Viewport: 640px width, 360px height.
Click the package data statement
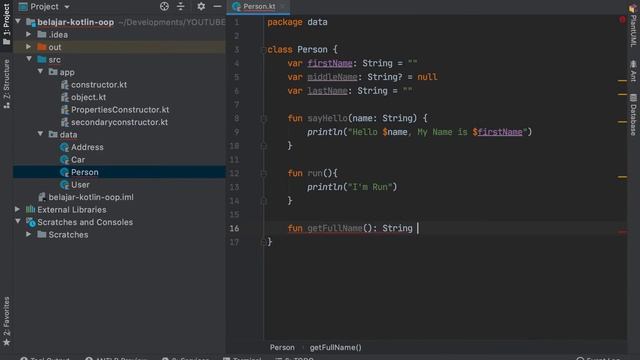tap(297, 22)
